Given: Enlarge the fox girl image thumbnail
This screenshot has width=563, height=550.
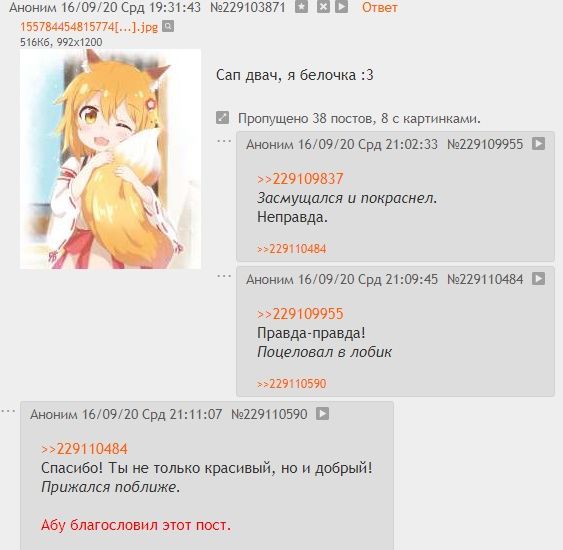Looking at the screenshot, I should (x=111, y=159).
